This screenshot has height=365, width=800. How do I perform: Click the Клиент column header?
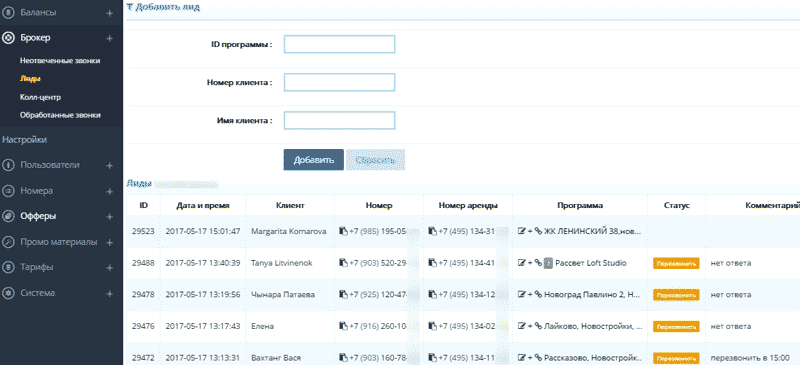(x=290, y=206)
